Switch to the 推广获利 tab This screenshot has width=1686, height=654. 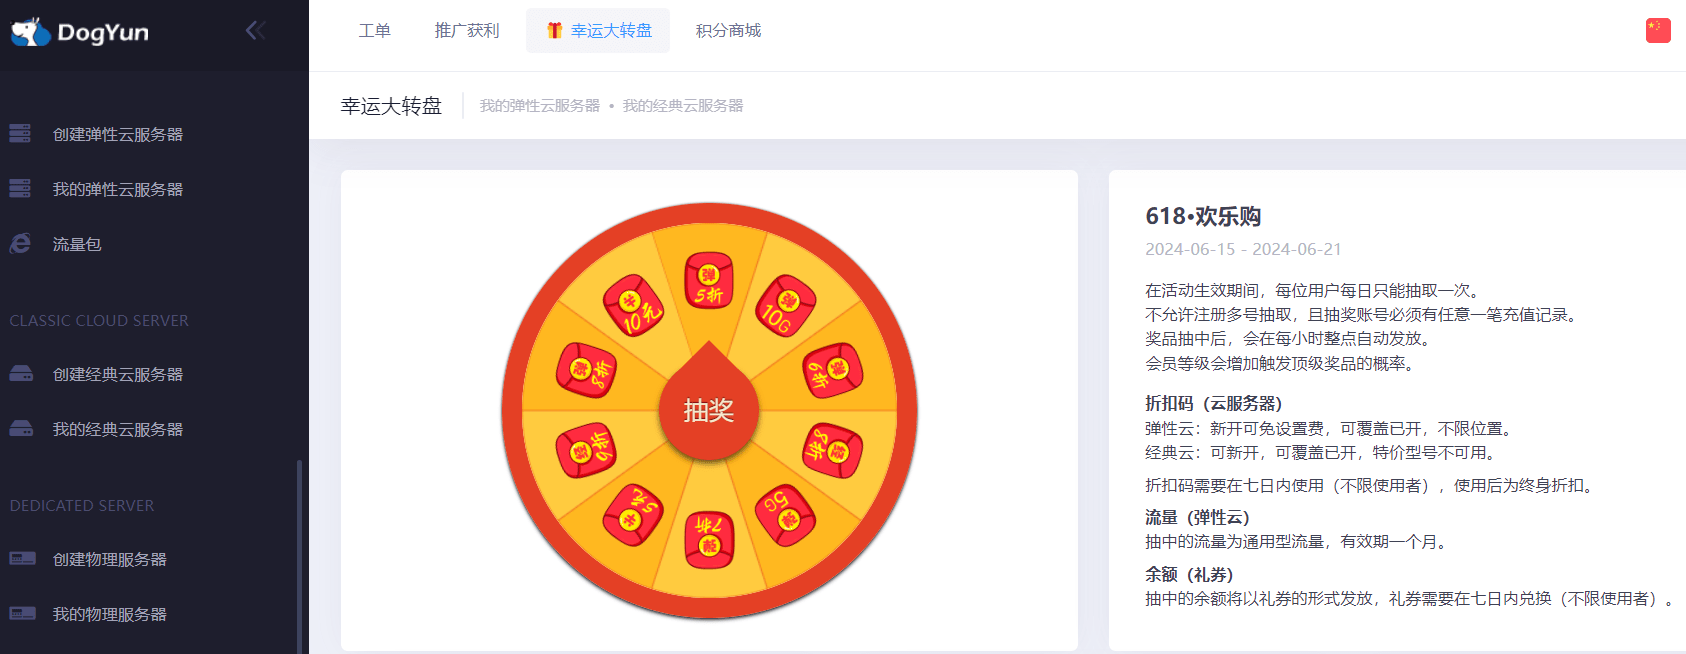[x=467, y=31]
